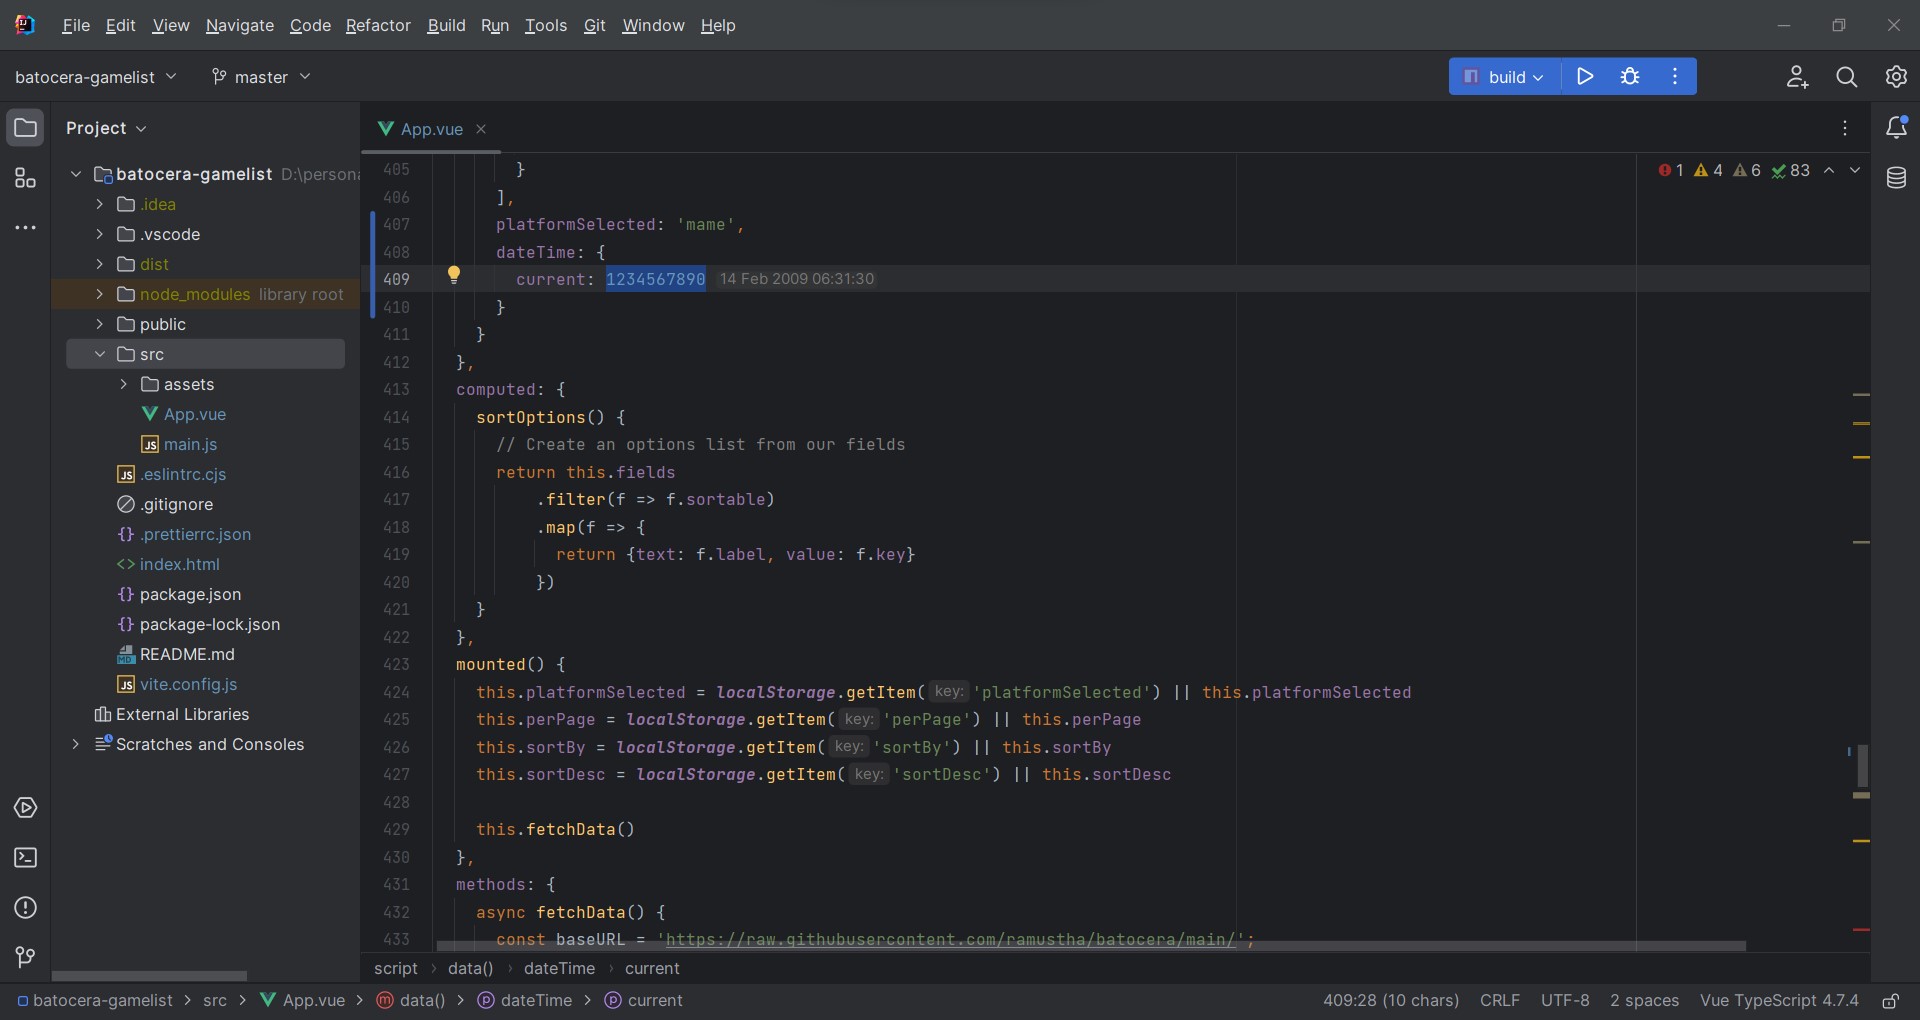Change 2 spaces indent setting
The width and height of the screenshot is (1920, 1020).
pos(1644,1000)
